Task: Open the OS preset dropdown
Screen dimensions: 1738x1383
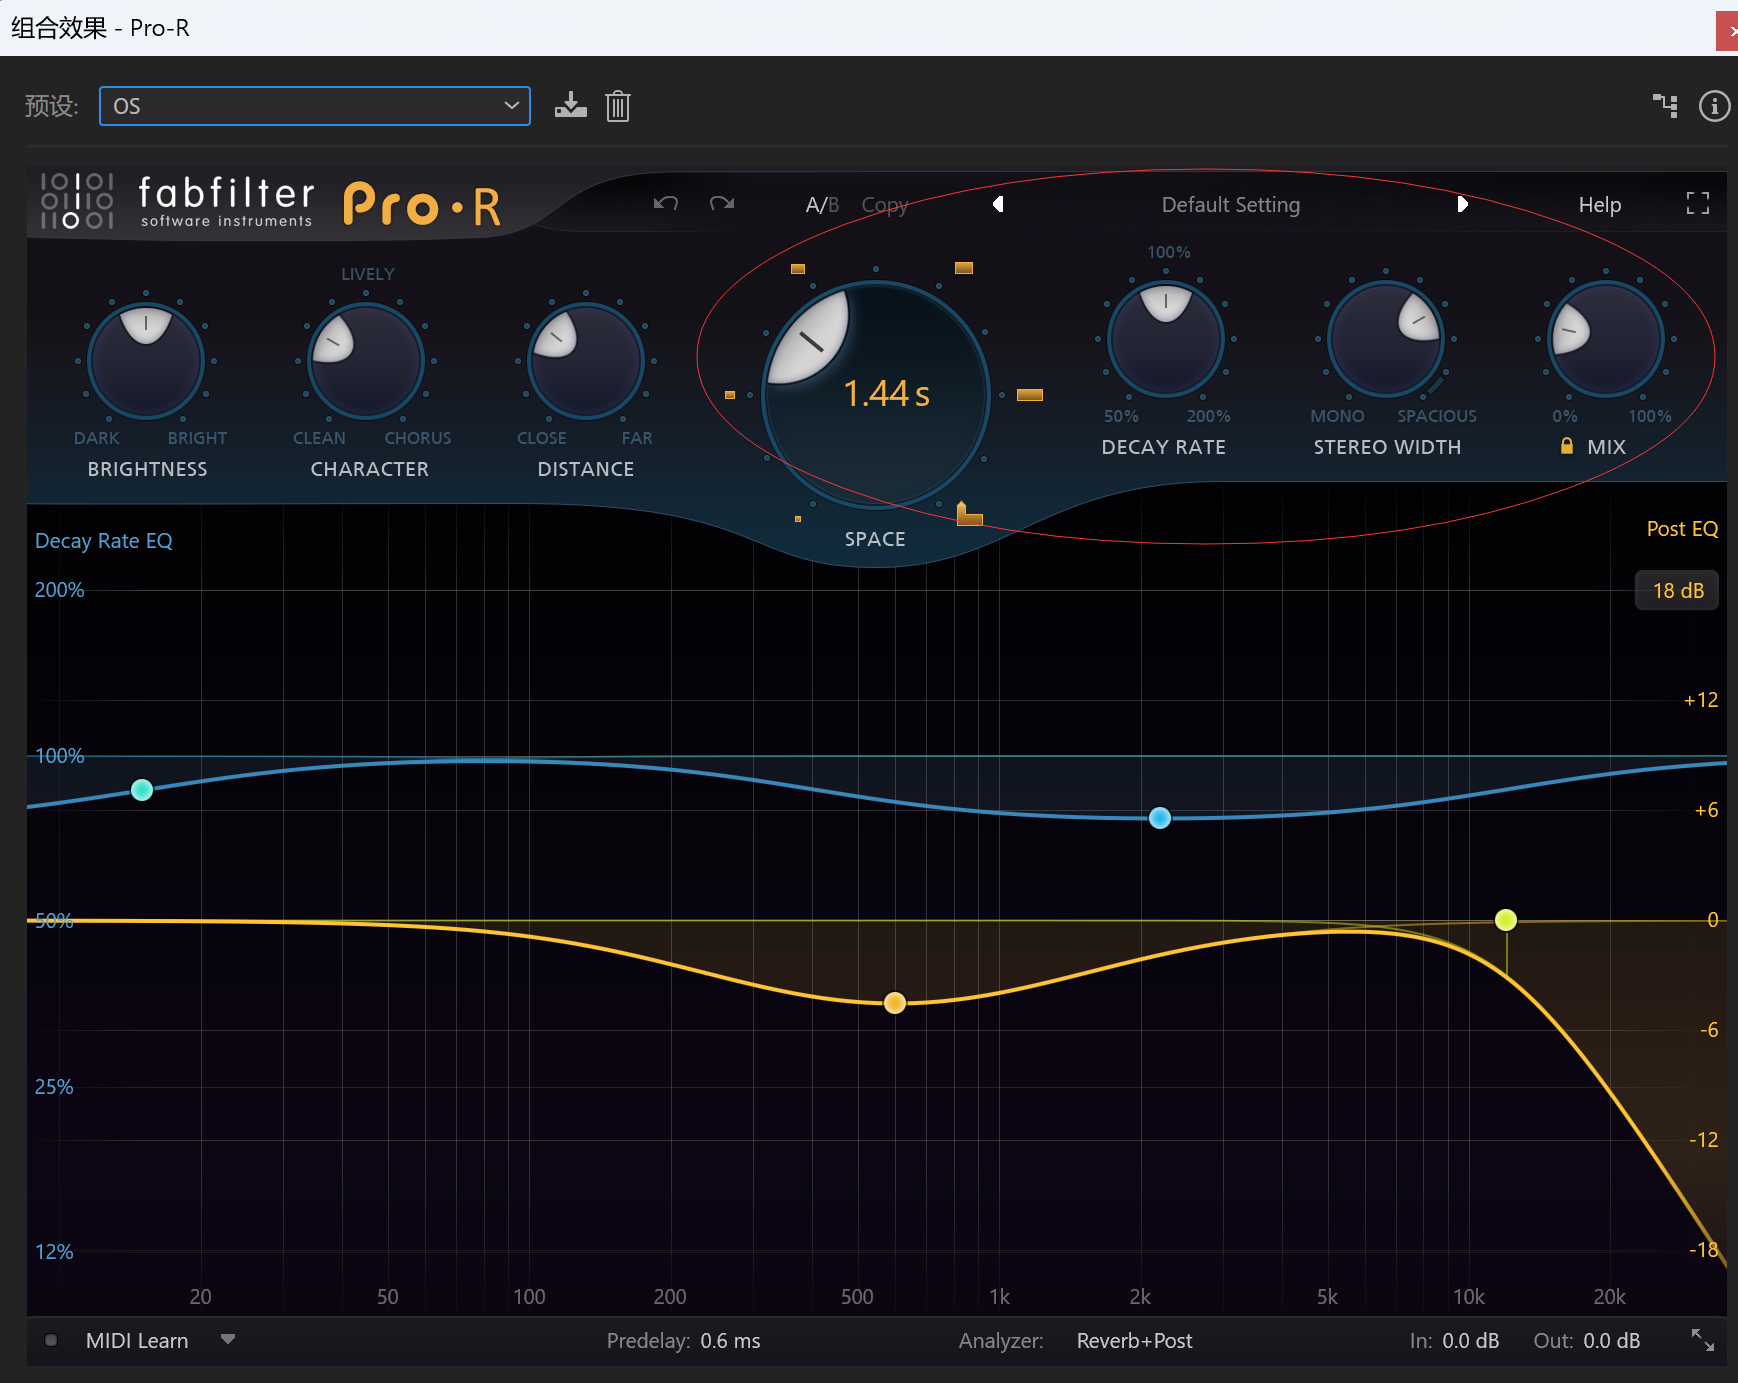Action: [x=315, y=106]
